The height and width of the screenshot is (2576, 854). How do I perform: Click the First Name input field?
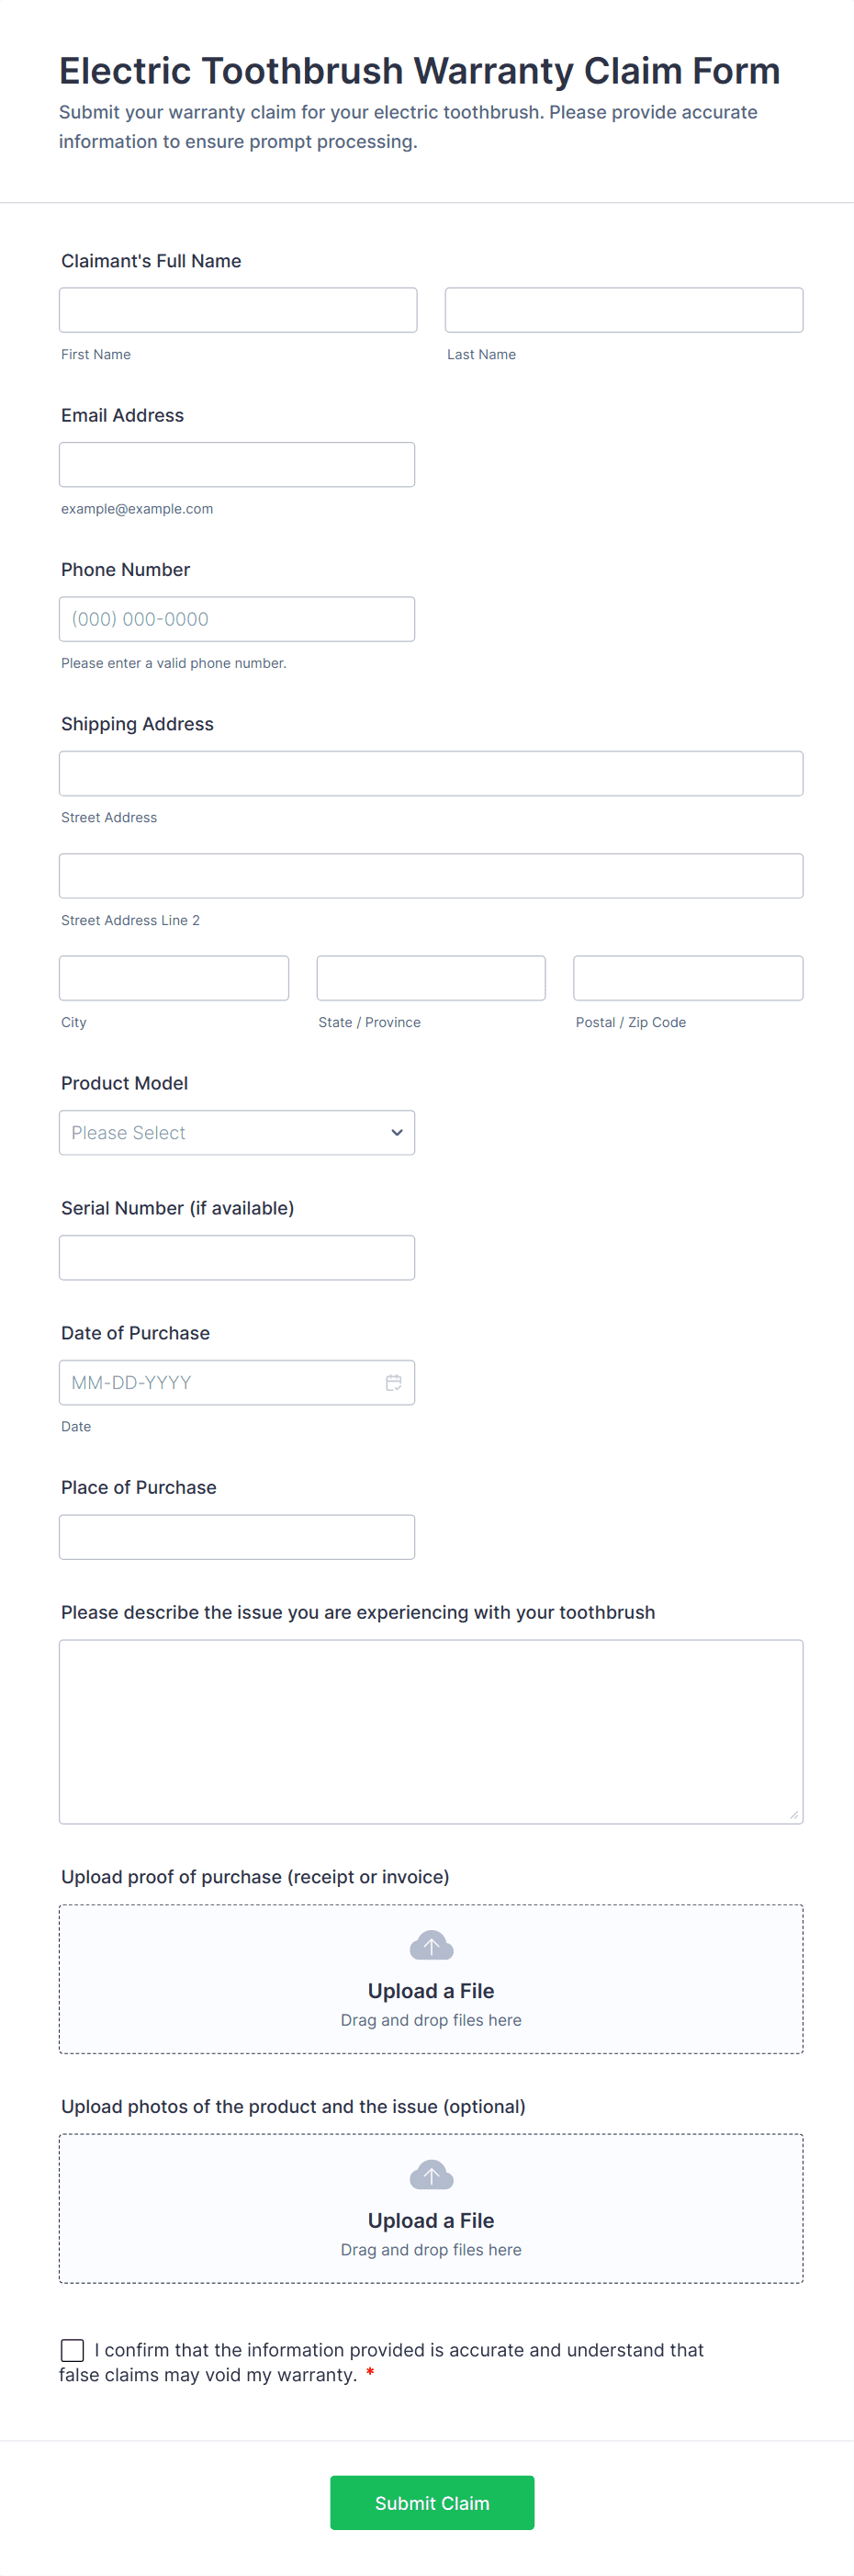pos(238,310)
